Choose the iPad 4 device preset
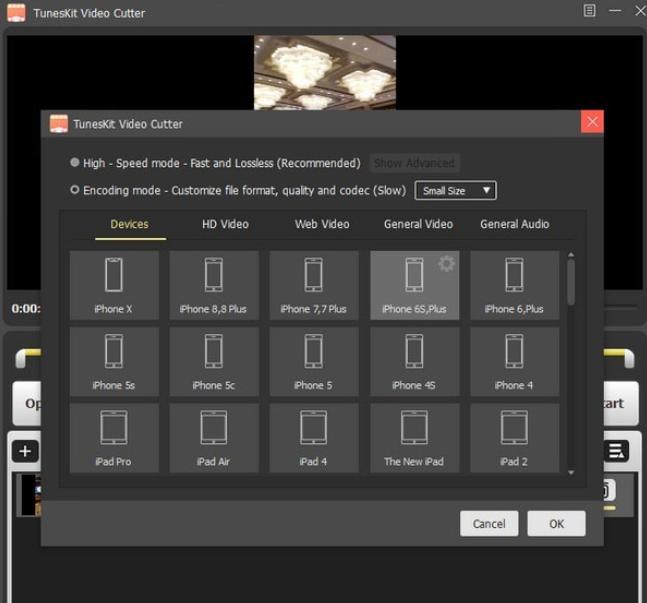This screenshot has width=647, height=603. pos(314,438)
